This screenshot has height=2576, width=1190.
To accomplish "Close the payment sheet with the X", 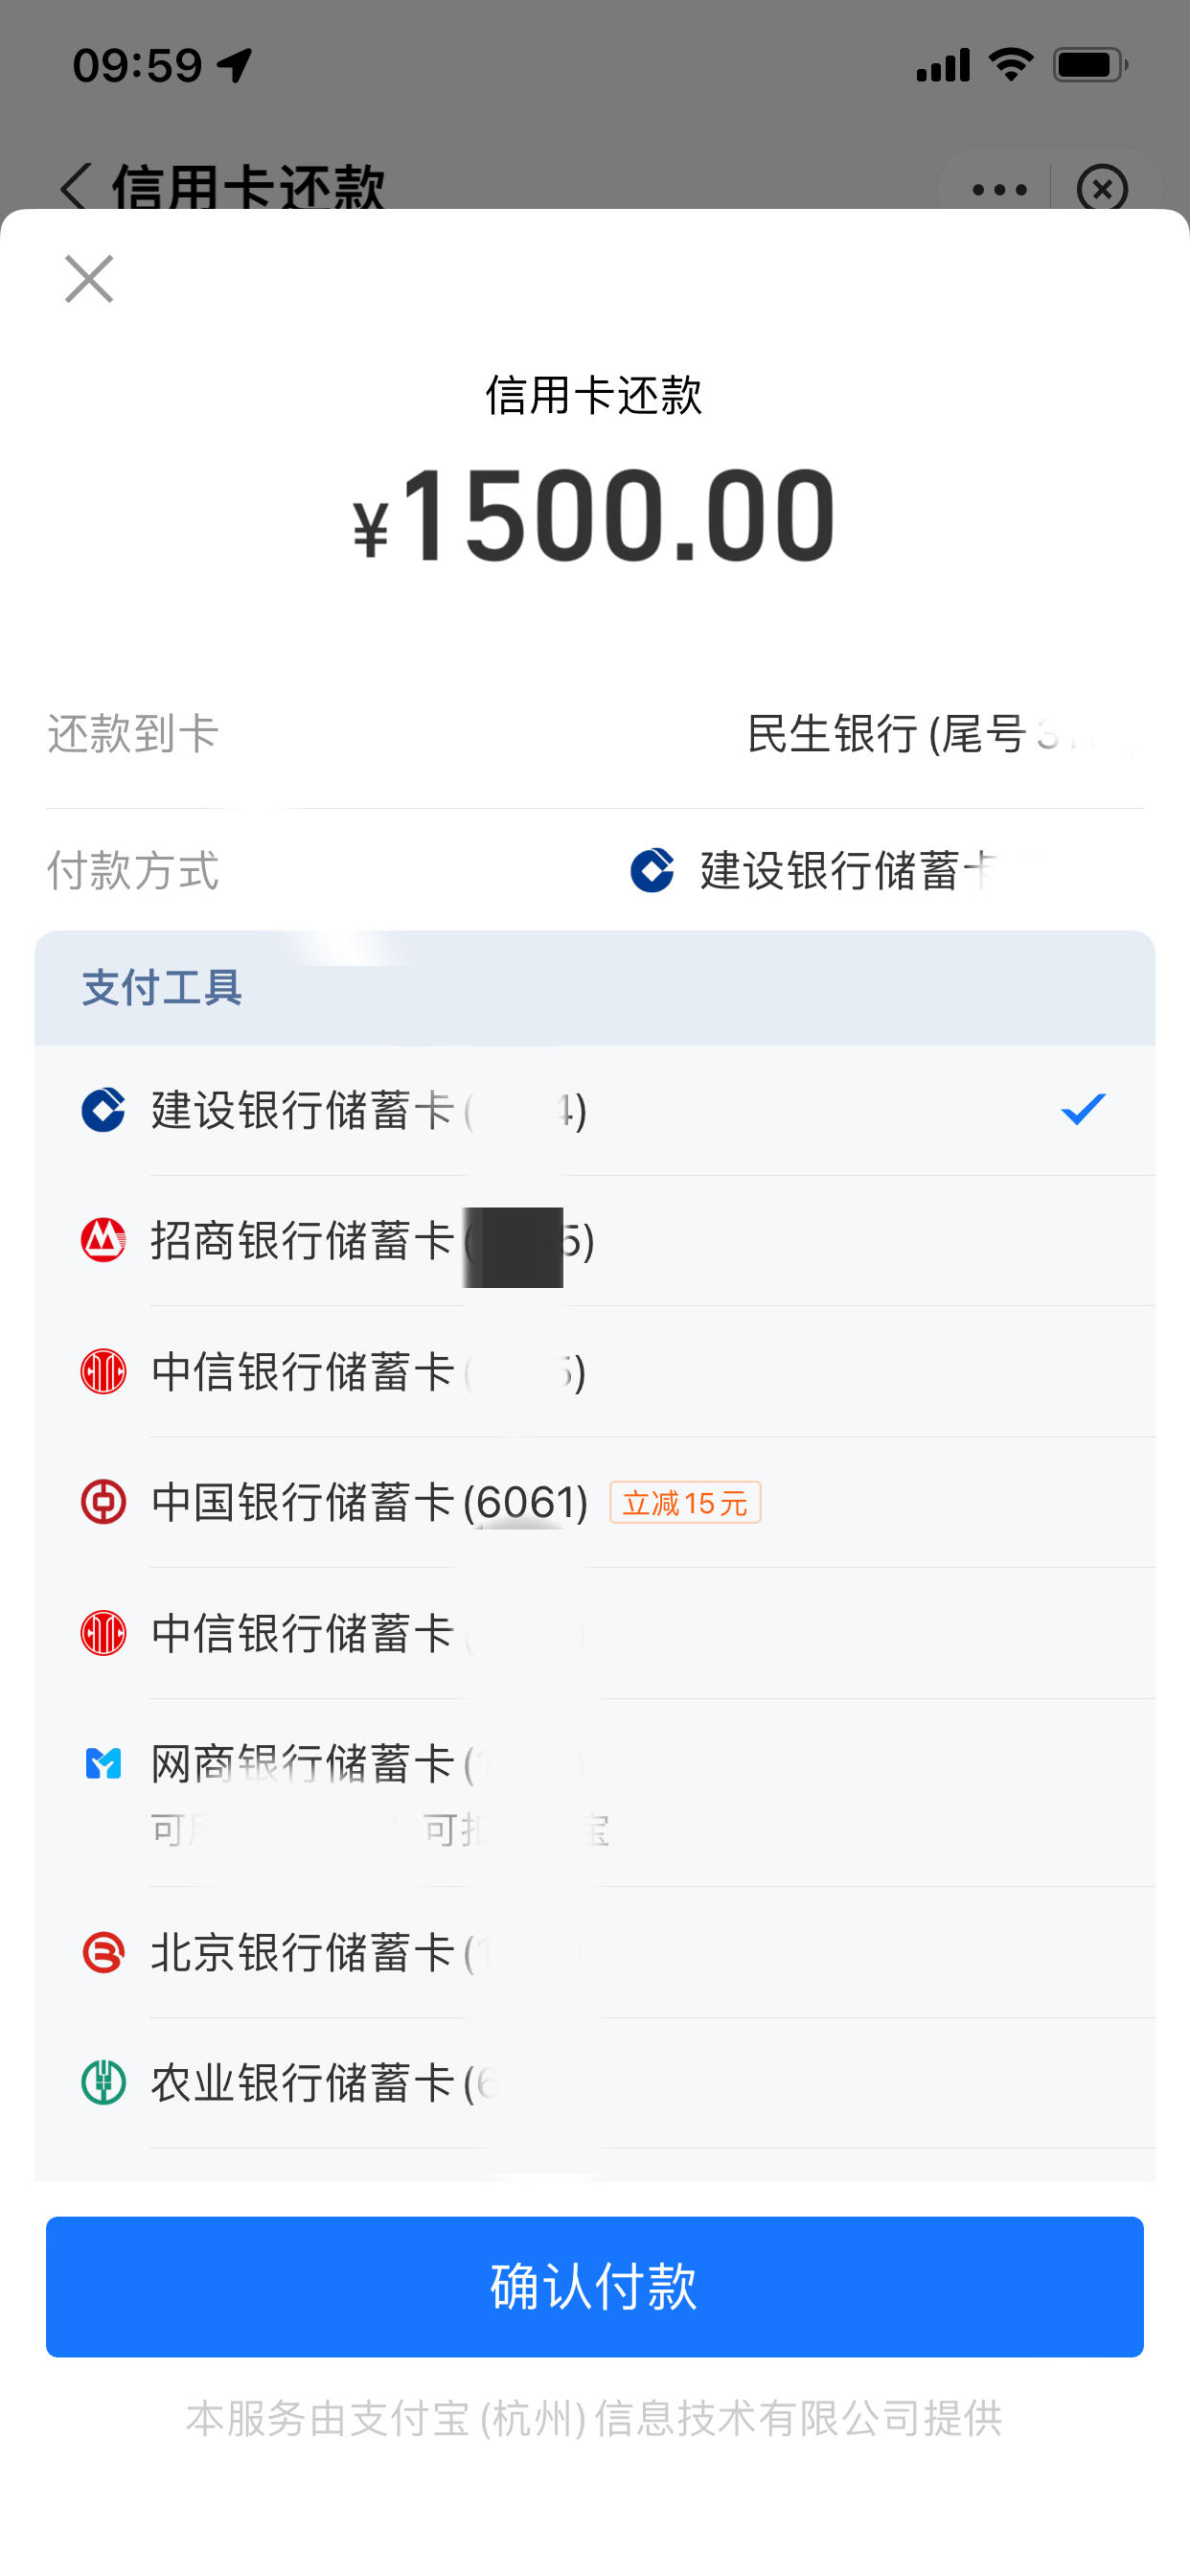I will coord(89,278).
